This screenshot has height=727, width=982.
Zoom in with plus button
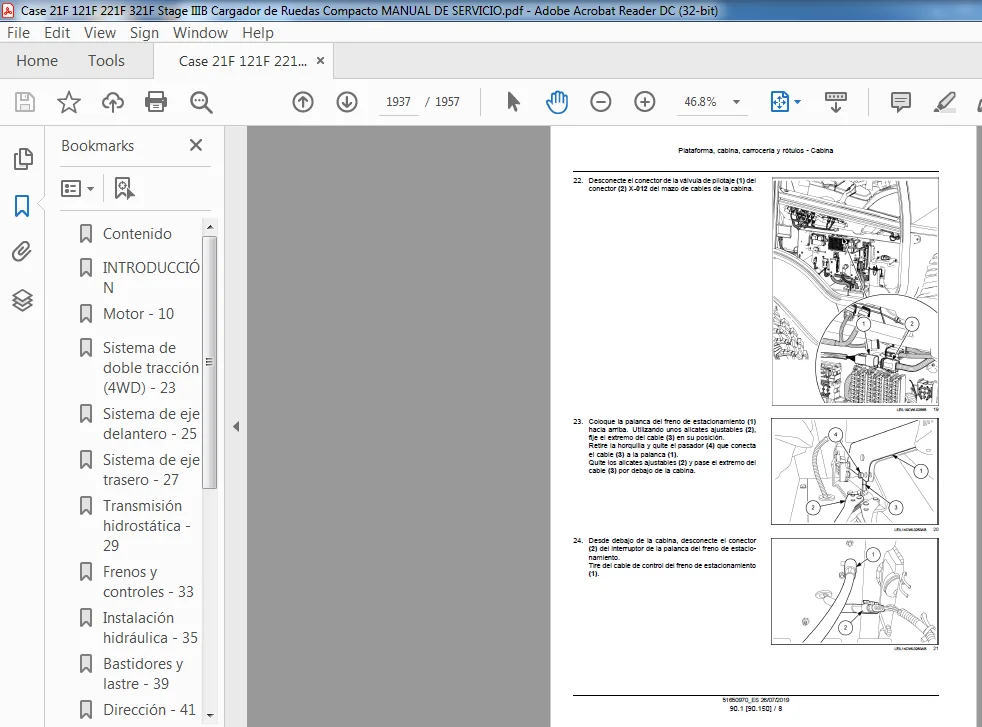coord(644,101)
